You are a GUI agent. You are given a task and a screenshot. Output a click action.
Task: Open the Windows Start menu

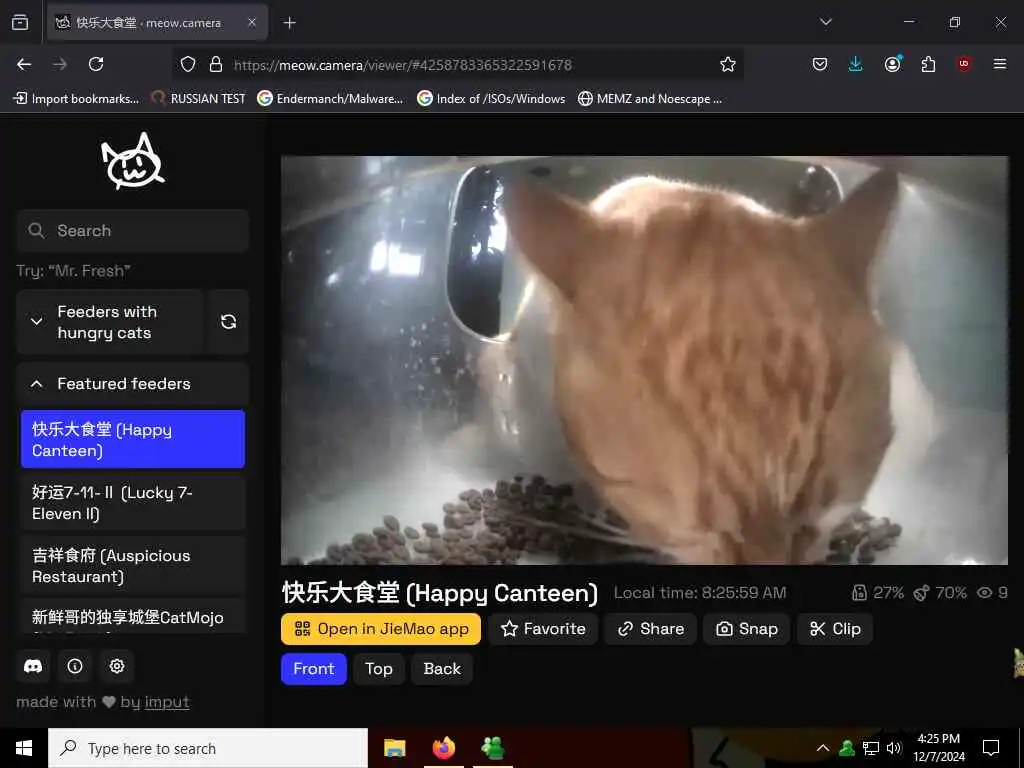(x=24, y=748)
